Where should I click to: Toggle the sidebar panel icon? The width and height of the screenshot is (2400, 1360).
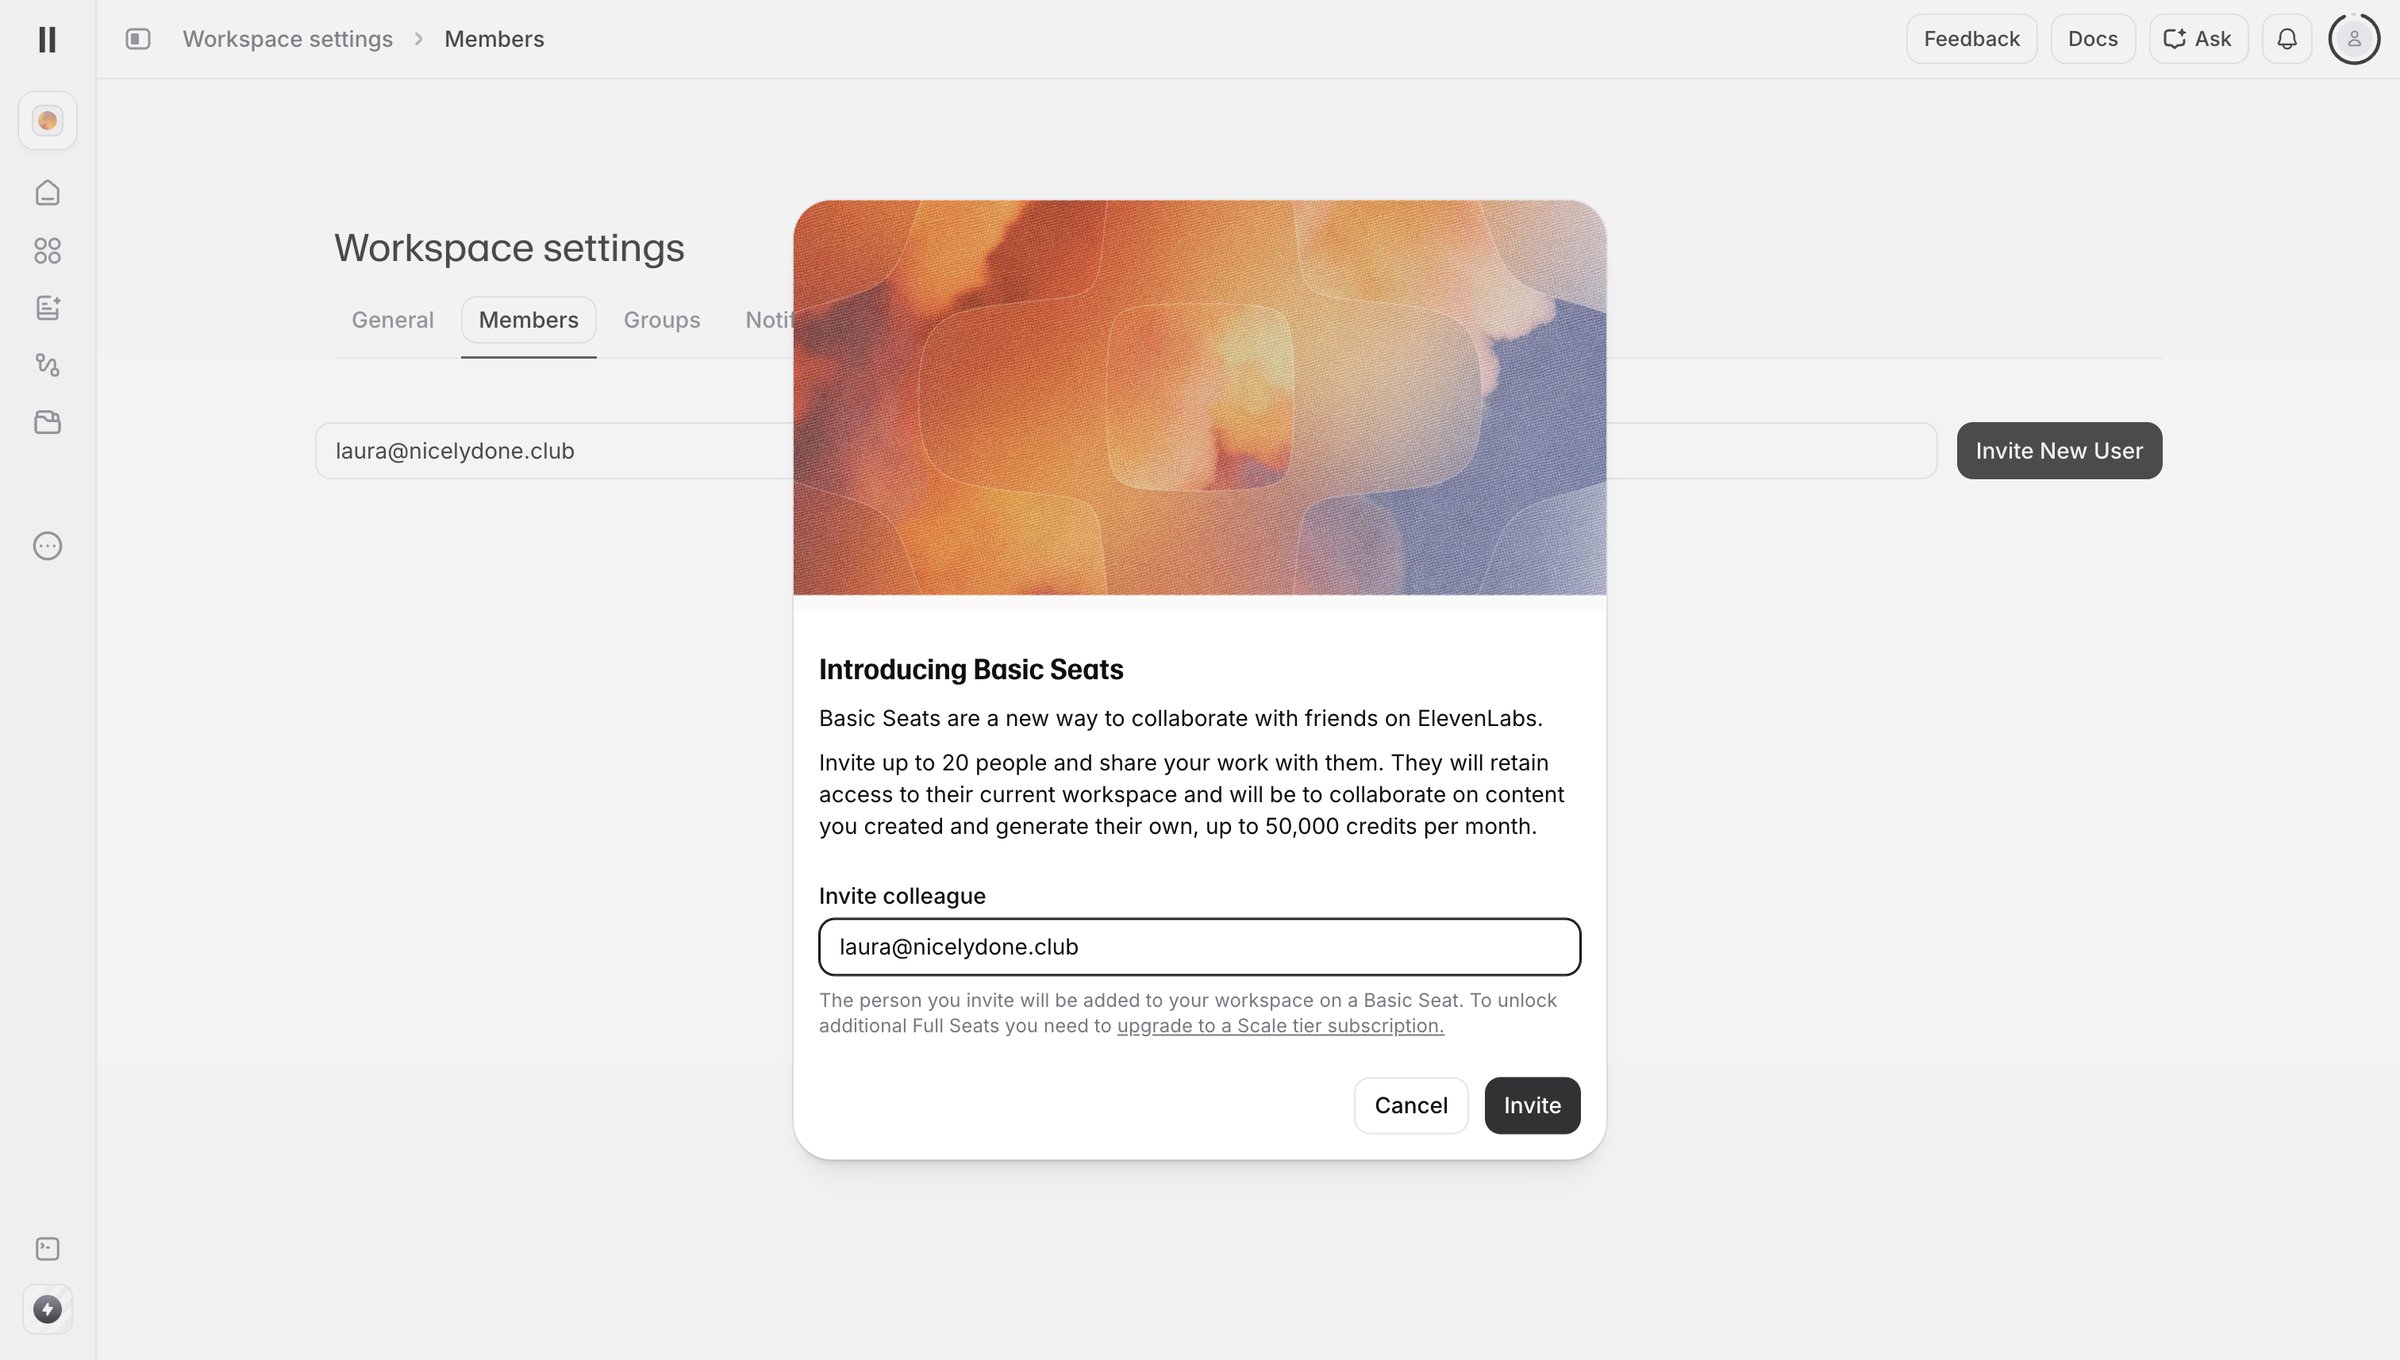coord(138,39)
